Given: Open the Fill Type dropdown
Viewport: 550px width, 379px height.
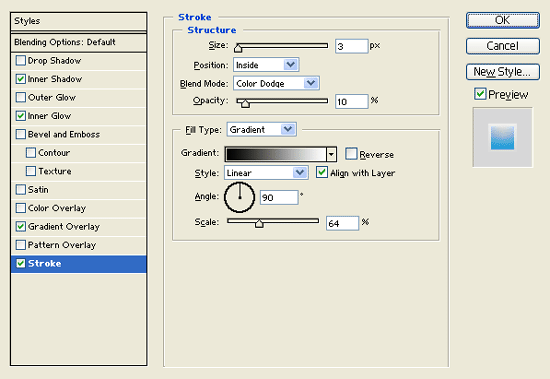Looking at the screenshot, I should (262, 129).
